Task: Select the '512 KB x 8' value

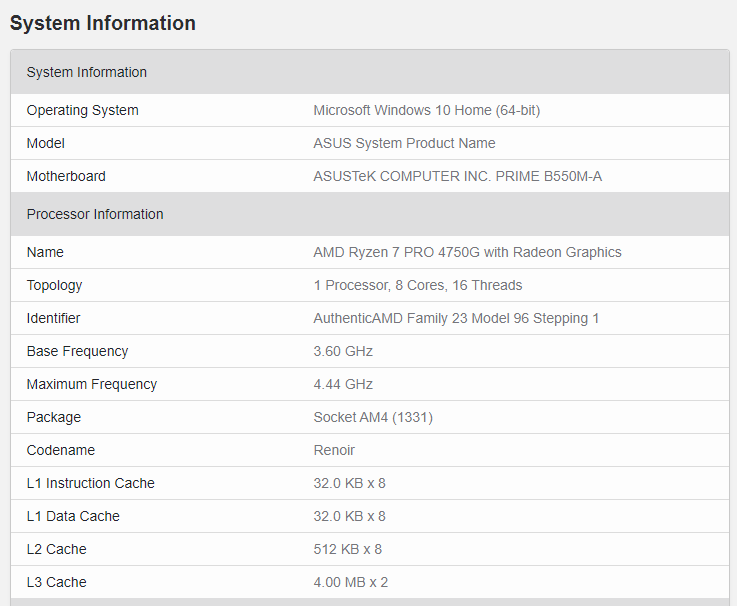Action: (348, 549)
